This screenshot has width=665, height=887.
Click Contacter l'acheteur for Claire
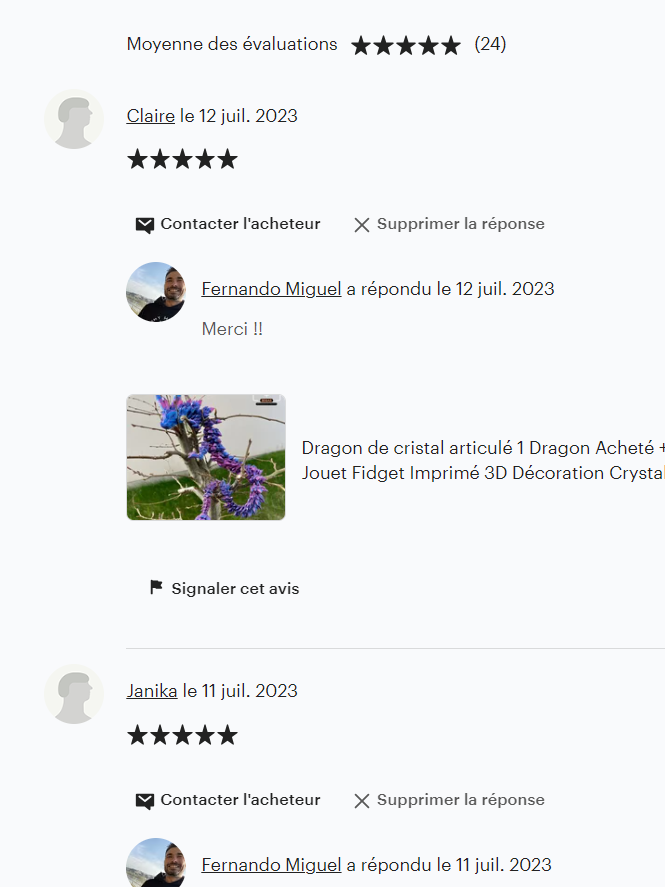point(228,224)
